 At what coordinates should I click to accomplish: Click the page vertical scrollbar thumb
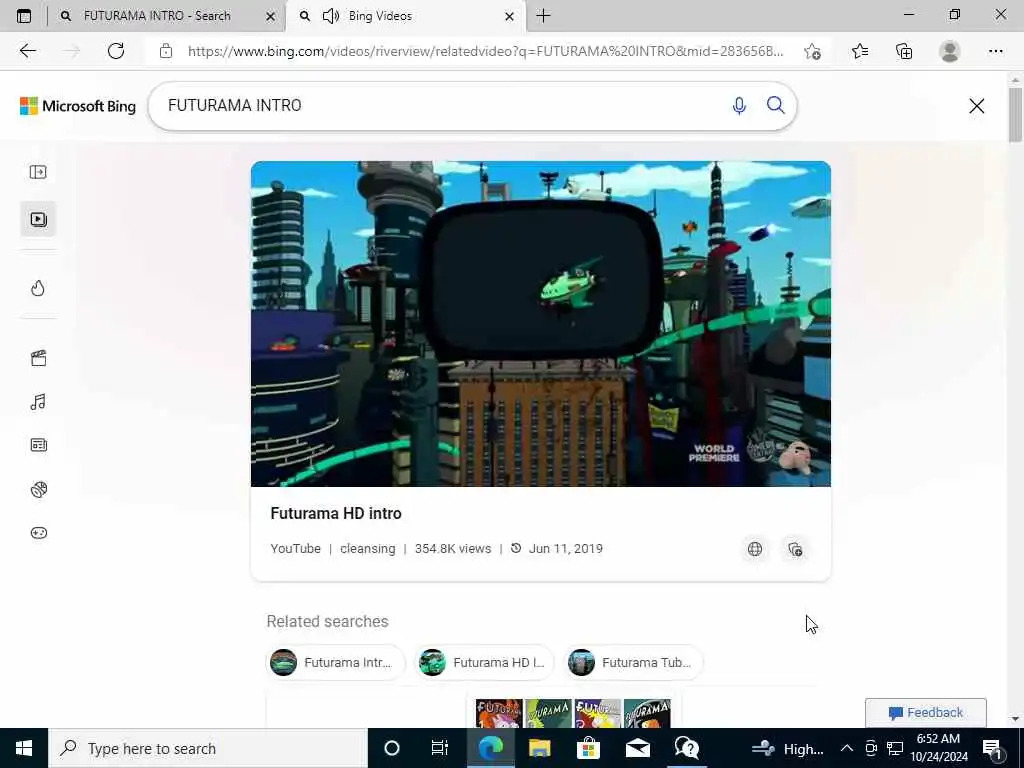1015,114
